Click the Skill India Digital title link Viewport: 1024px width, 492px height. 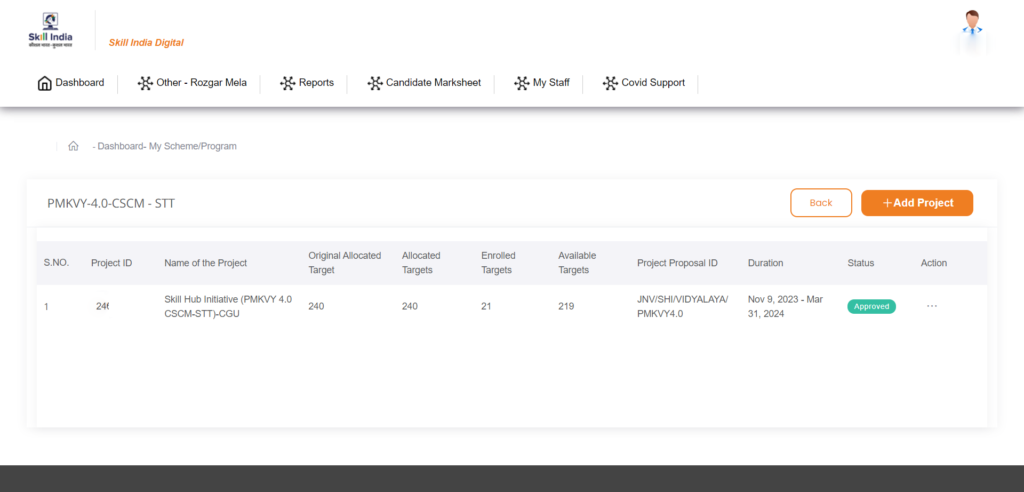click(146, 42)
